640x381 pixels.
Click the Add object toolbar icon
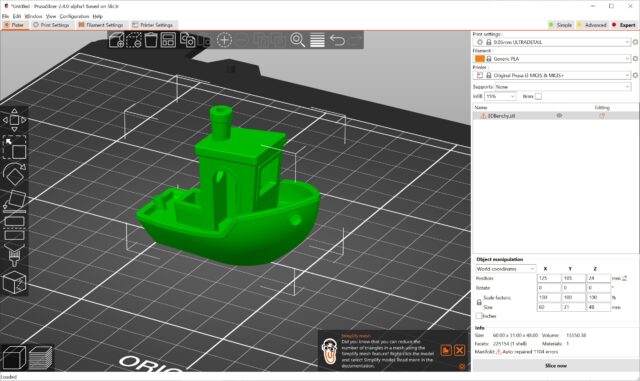116,40
